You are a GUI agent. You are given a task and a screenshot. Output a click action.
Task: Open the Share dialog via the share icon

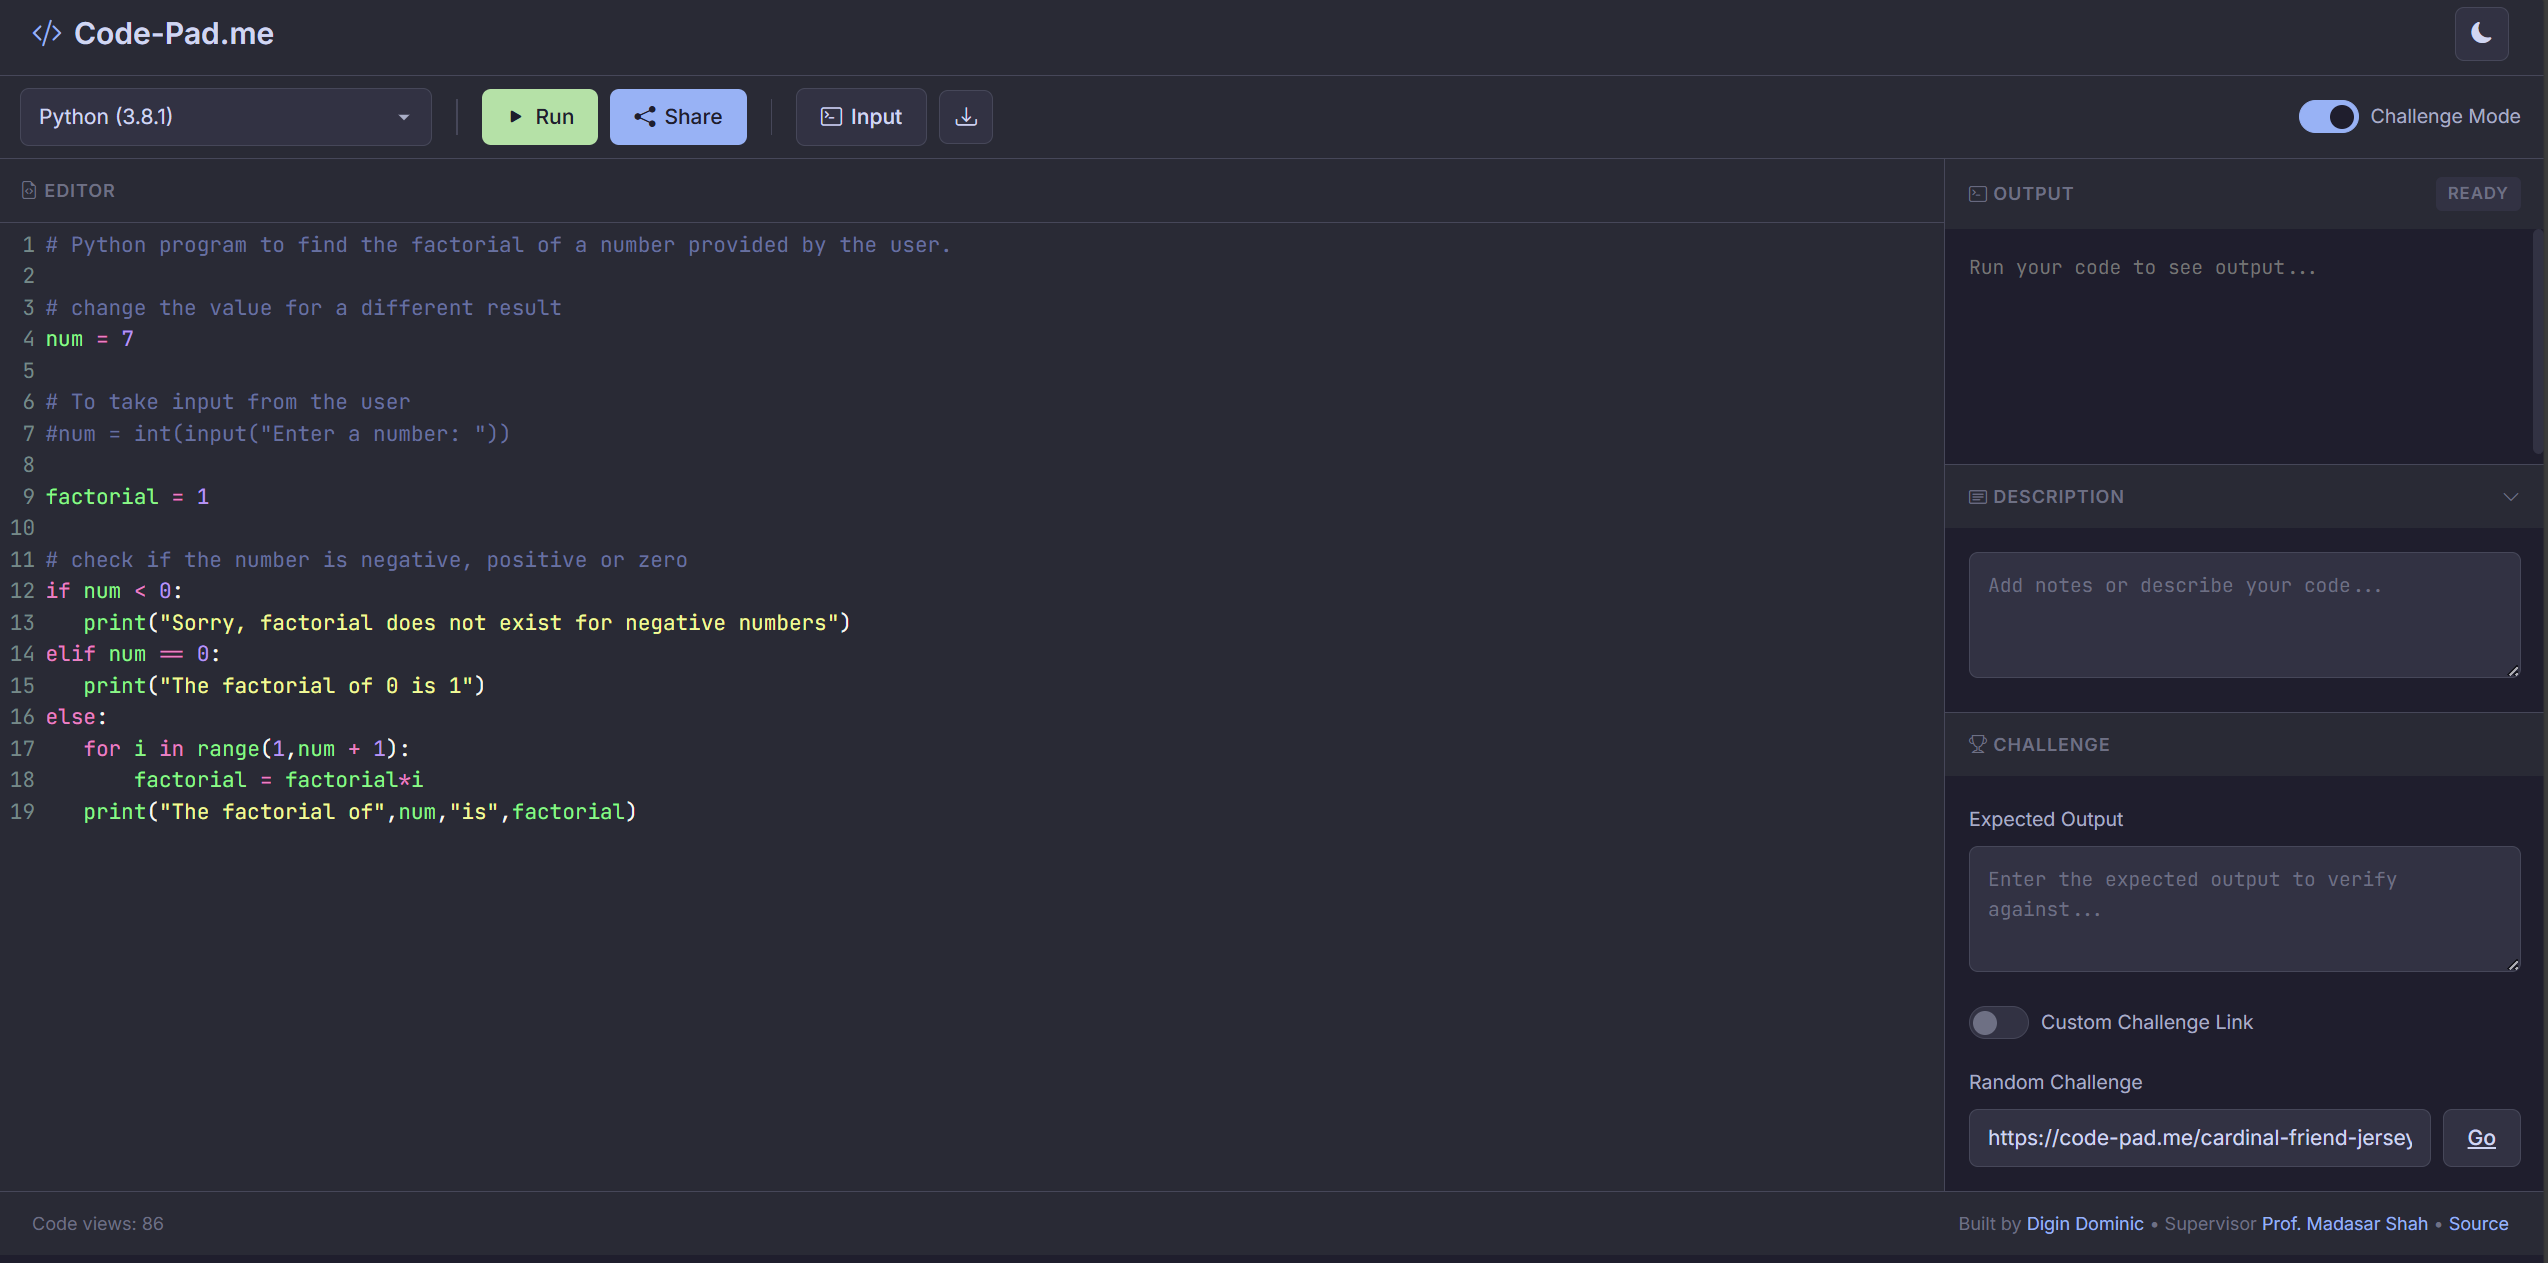(x=644, y=116)
